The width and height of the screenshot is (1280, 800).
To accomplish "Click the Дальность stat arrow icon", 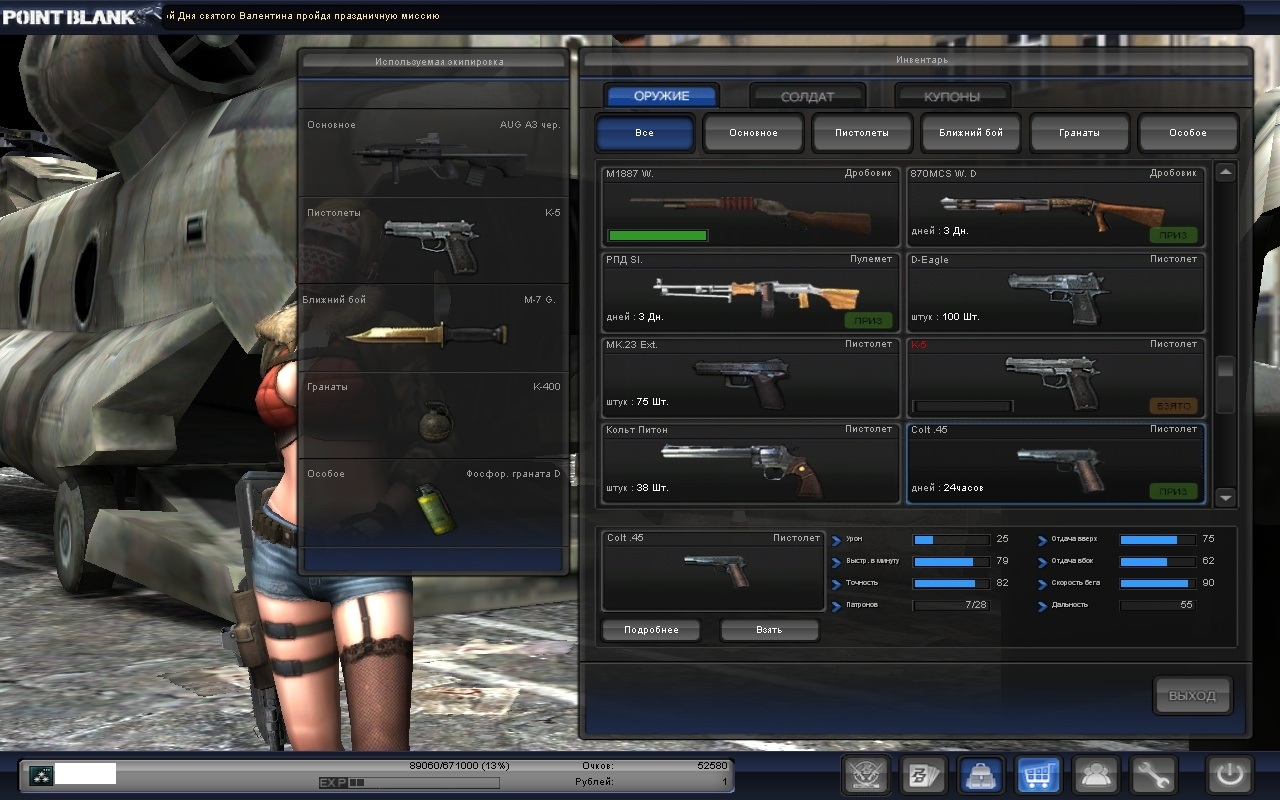I will (1043, 606).
